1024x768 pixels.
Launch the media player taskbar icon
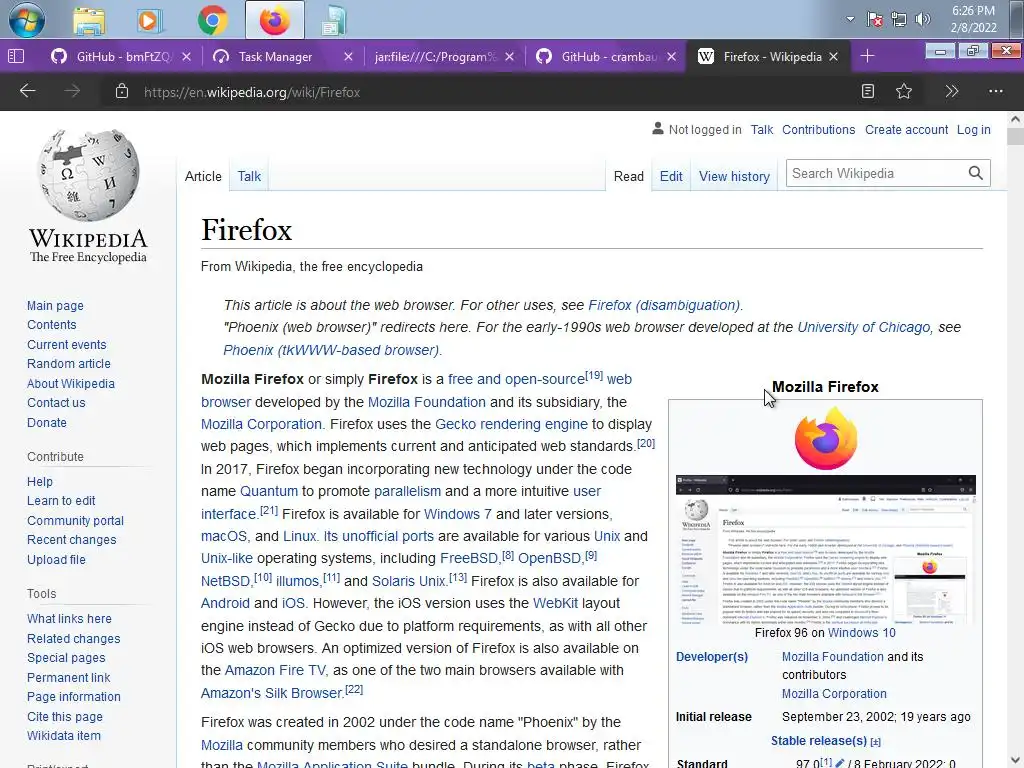149,21
